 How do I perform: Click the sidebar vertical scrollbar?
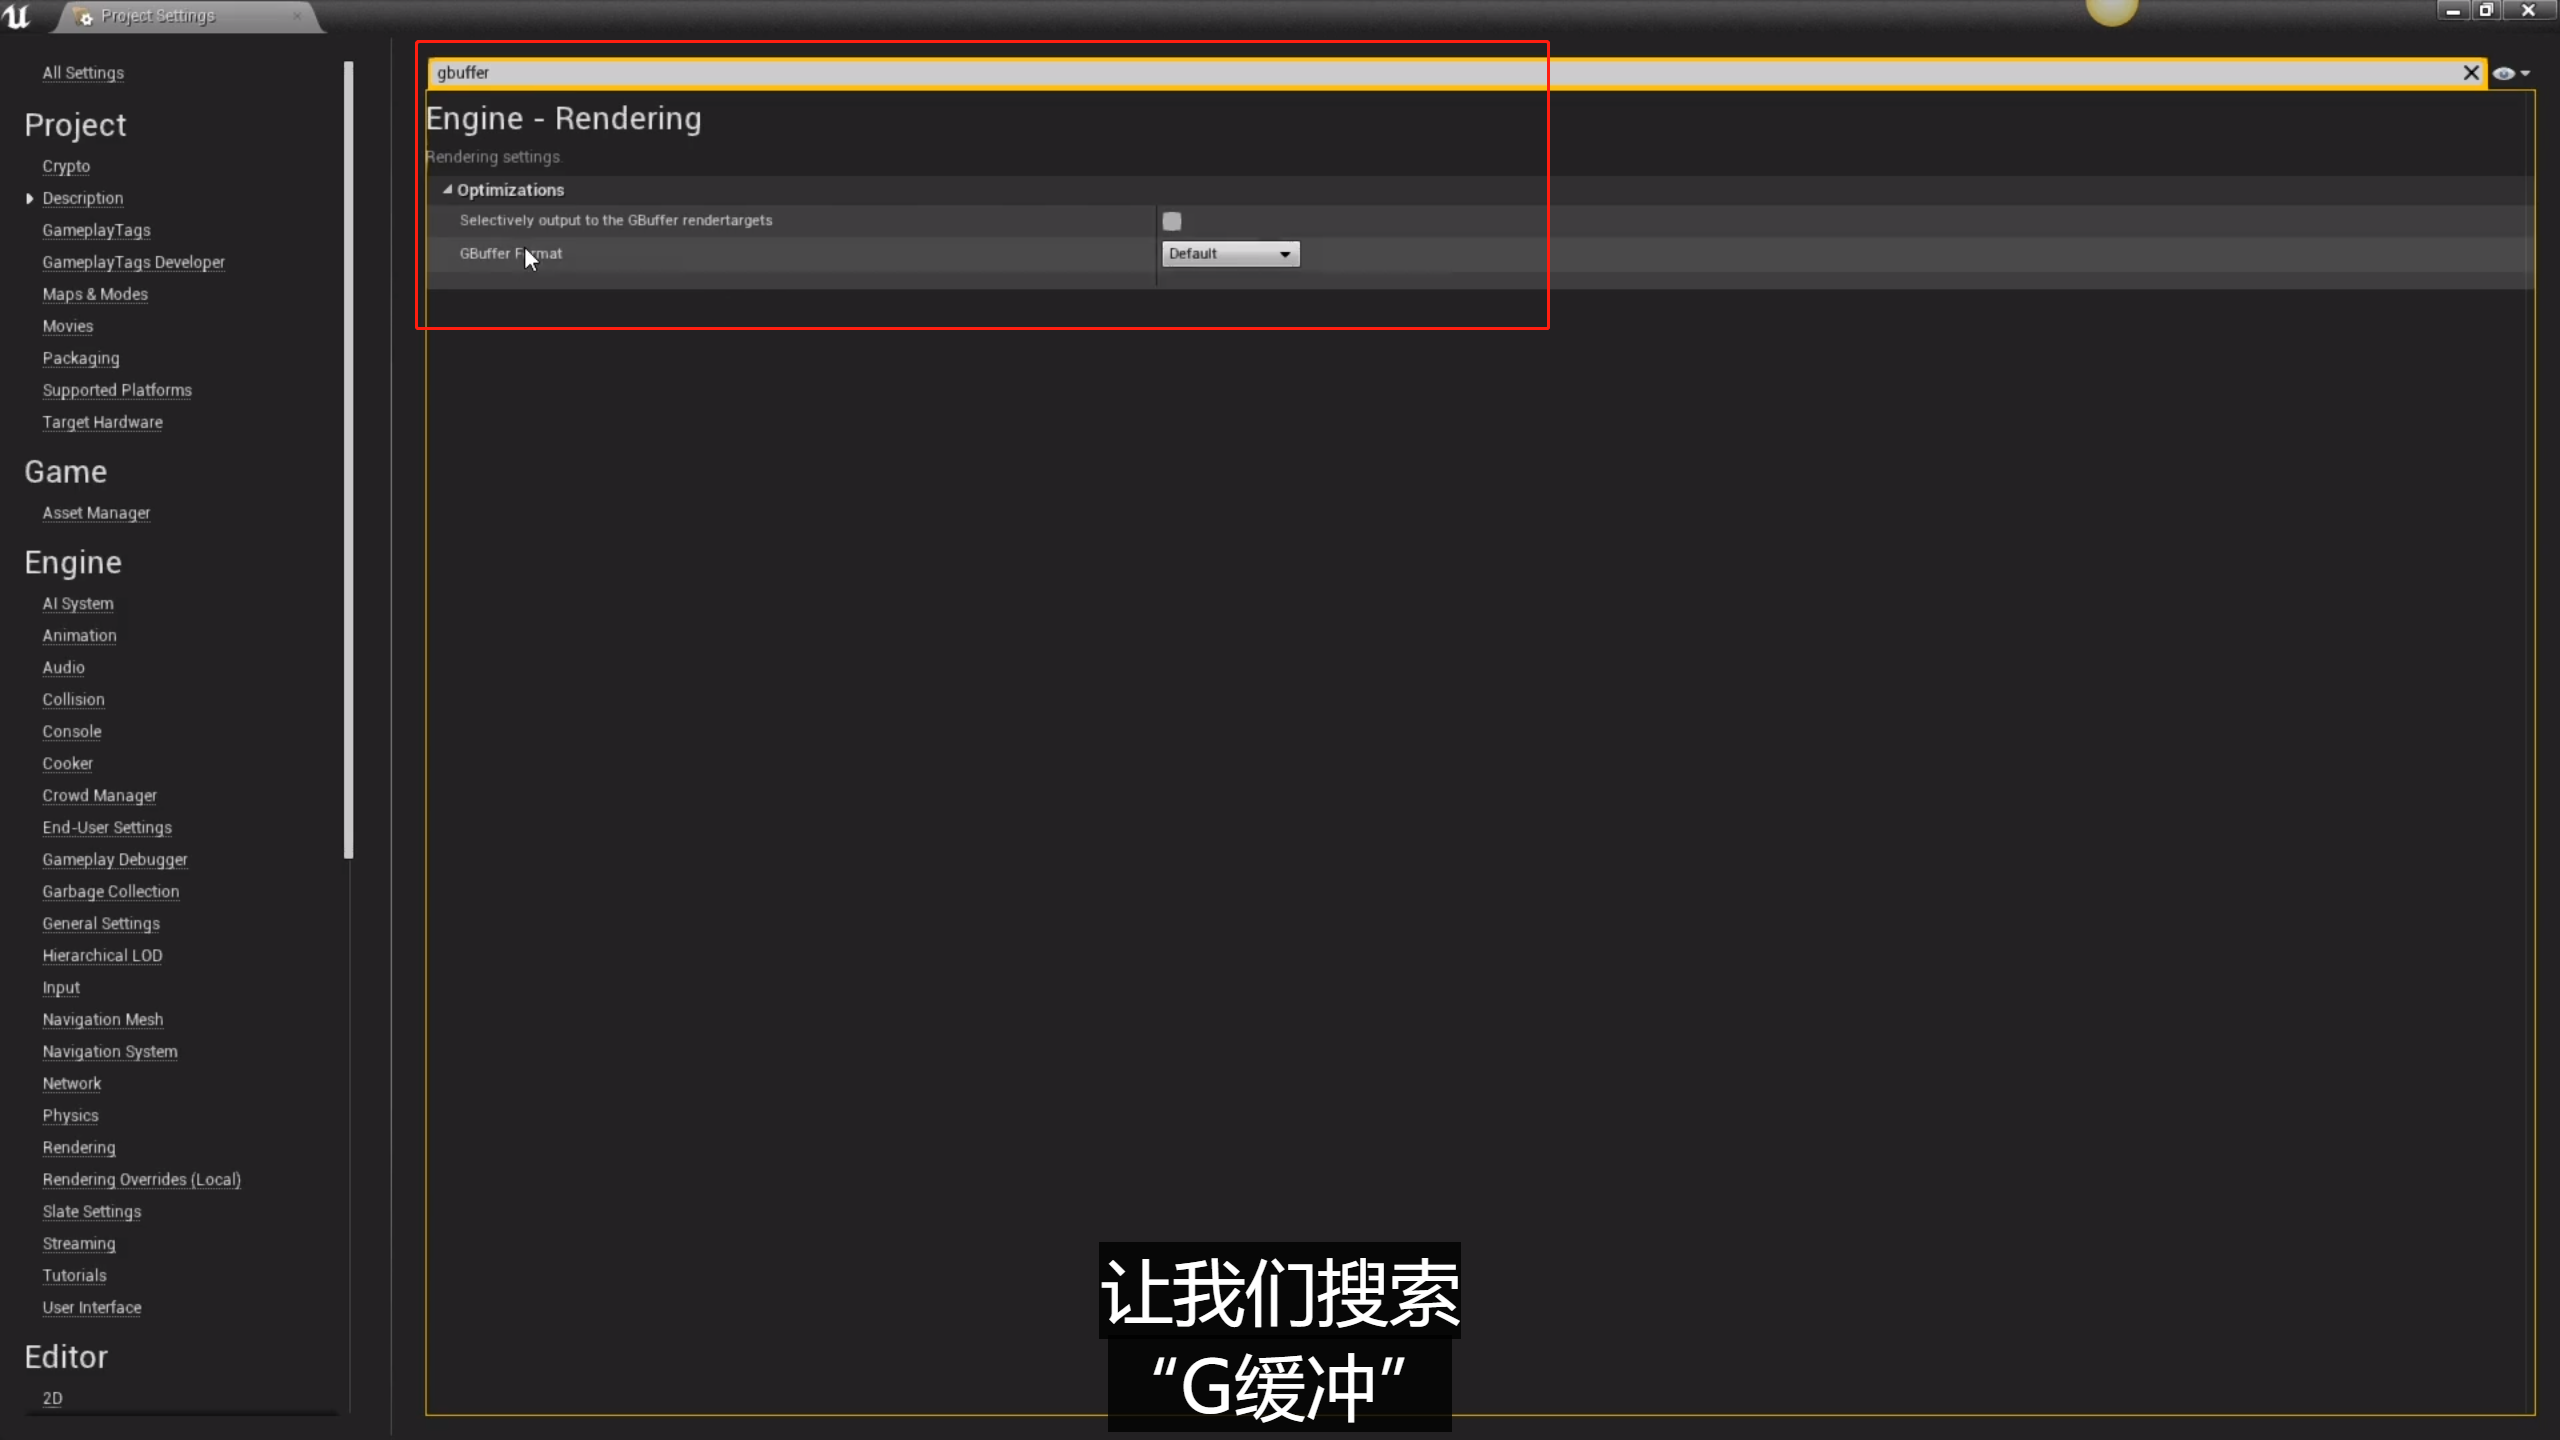(348, 460)
